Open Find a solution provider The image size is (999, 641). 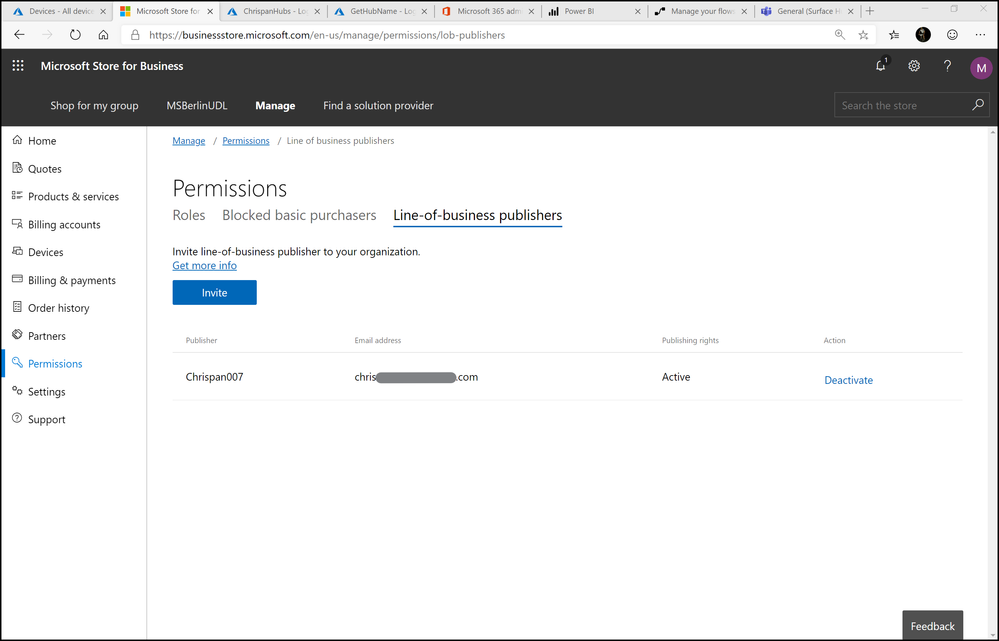point(378,106)
